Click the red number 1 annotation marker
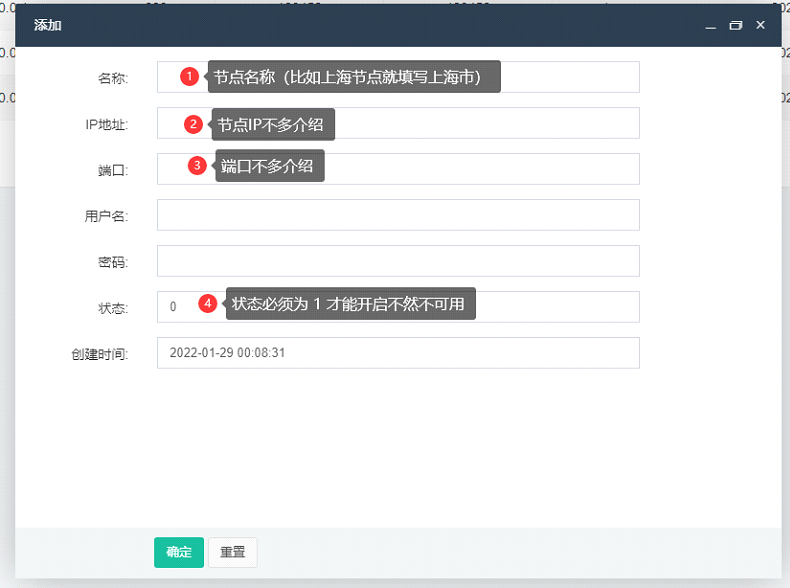Screen dimensions: 790x588 pyautogui.click(x=189, y=76)
